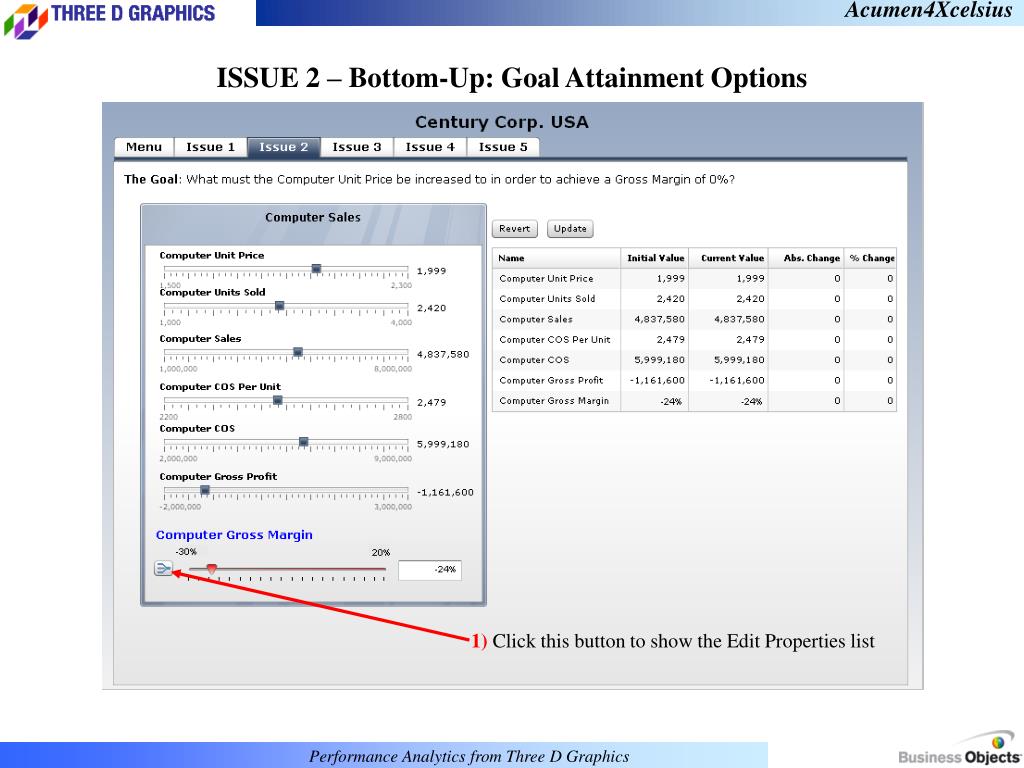
Task: Click the 1,999 value beside Unit Price slider
Action: coord(431,271)
